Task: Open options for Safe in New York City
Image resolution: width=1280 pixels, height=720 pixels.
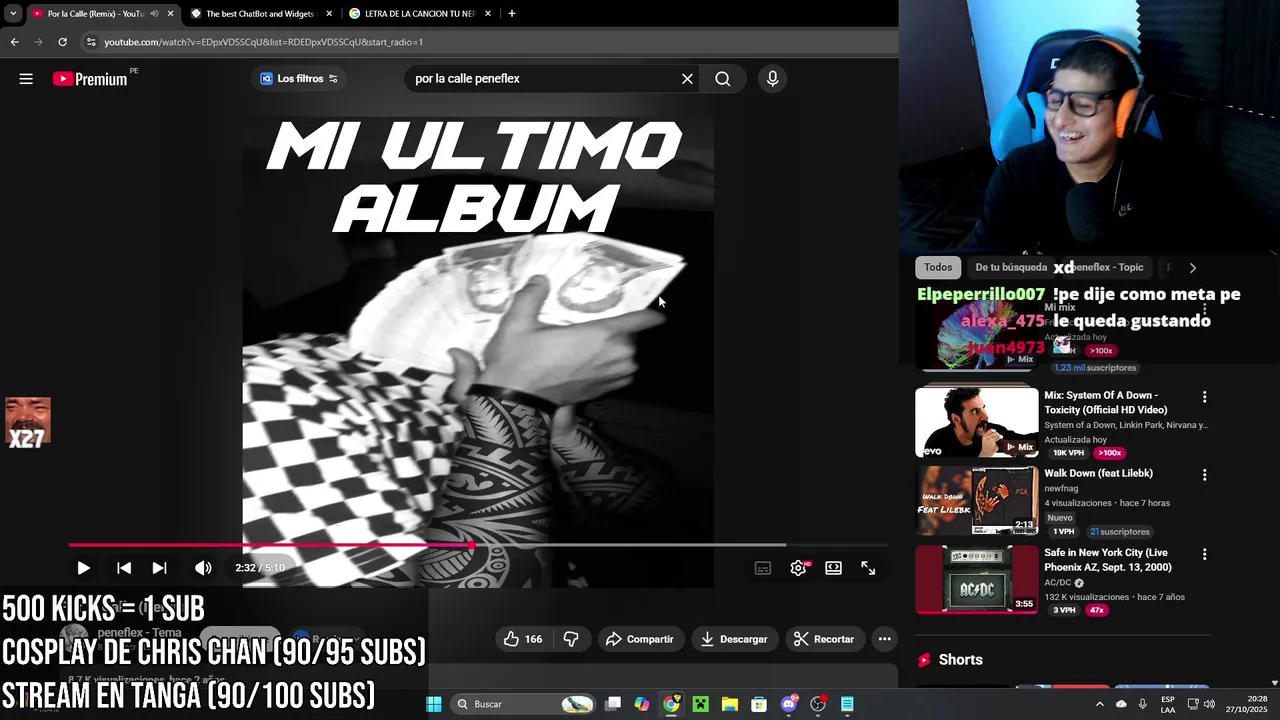Action: click(1204, 554)
